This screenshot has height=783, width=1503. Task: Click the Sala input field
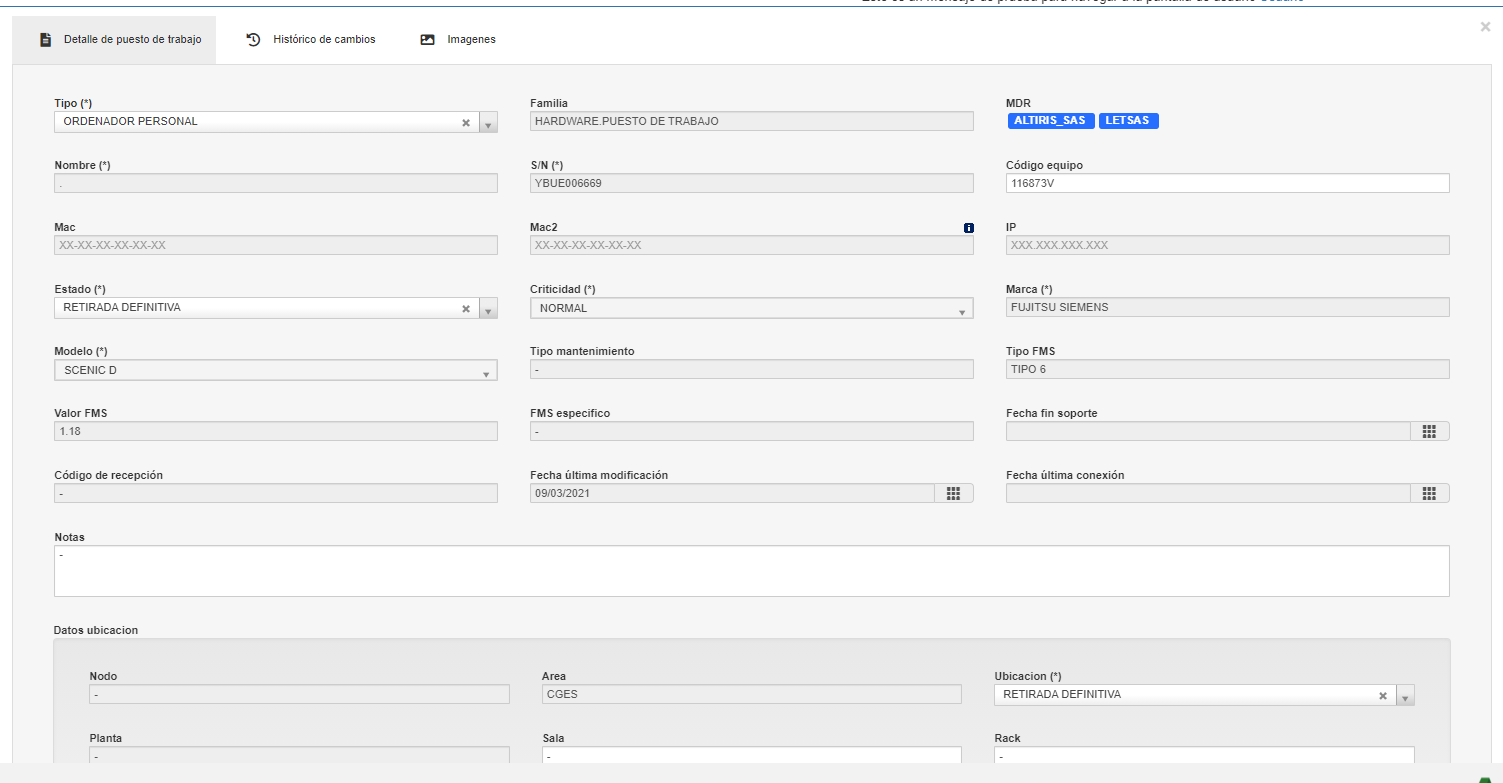751,757
